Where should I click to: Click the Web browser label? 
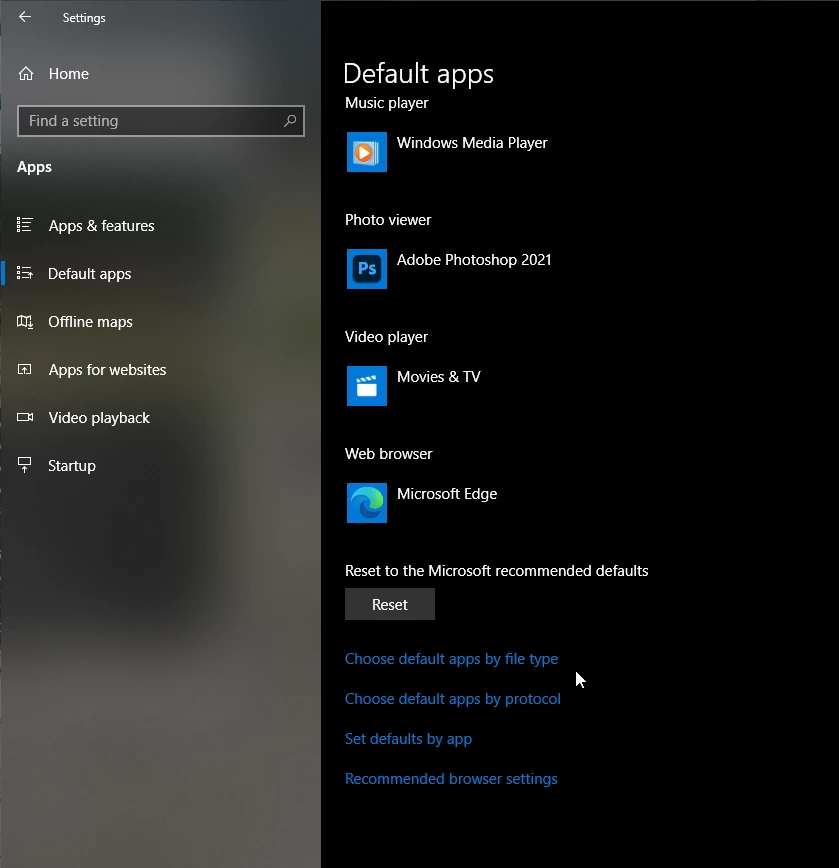389,454
